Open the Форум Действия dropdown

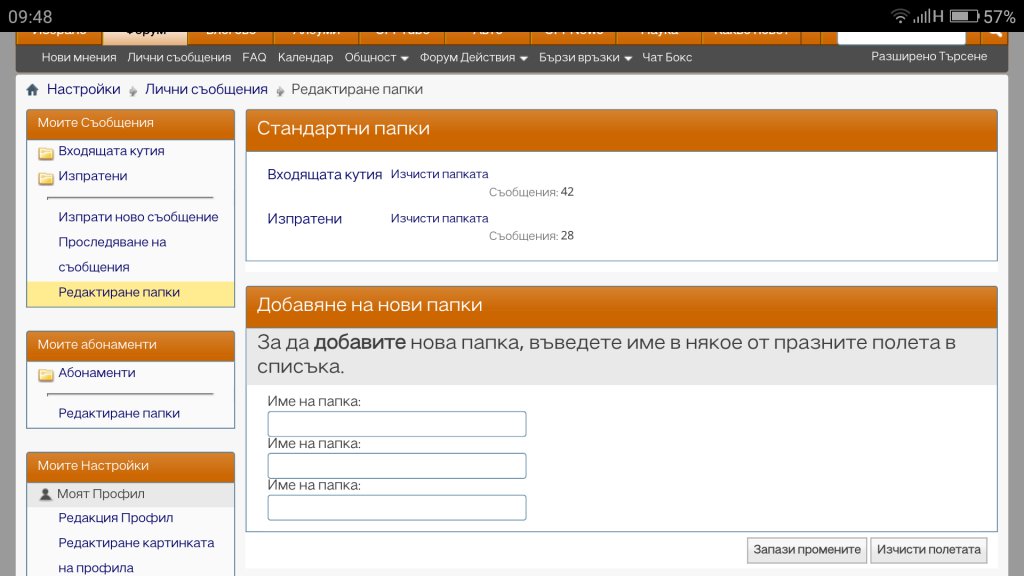(473, 58)
